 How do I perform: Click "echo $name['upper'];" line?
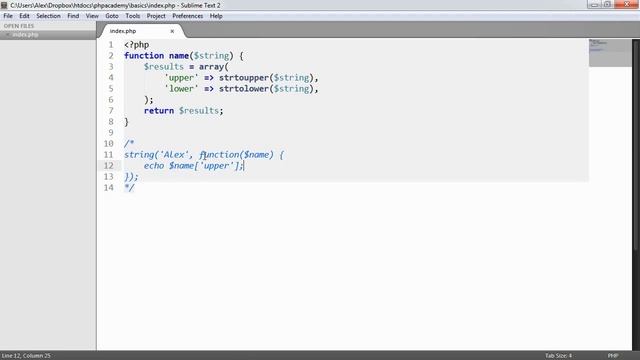[x=193, y=166]
